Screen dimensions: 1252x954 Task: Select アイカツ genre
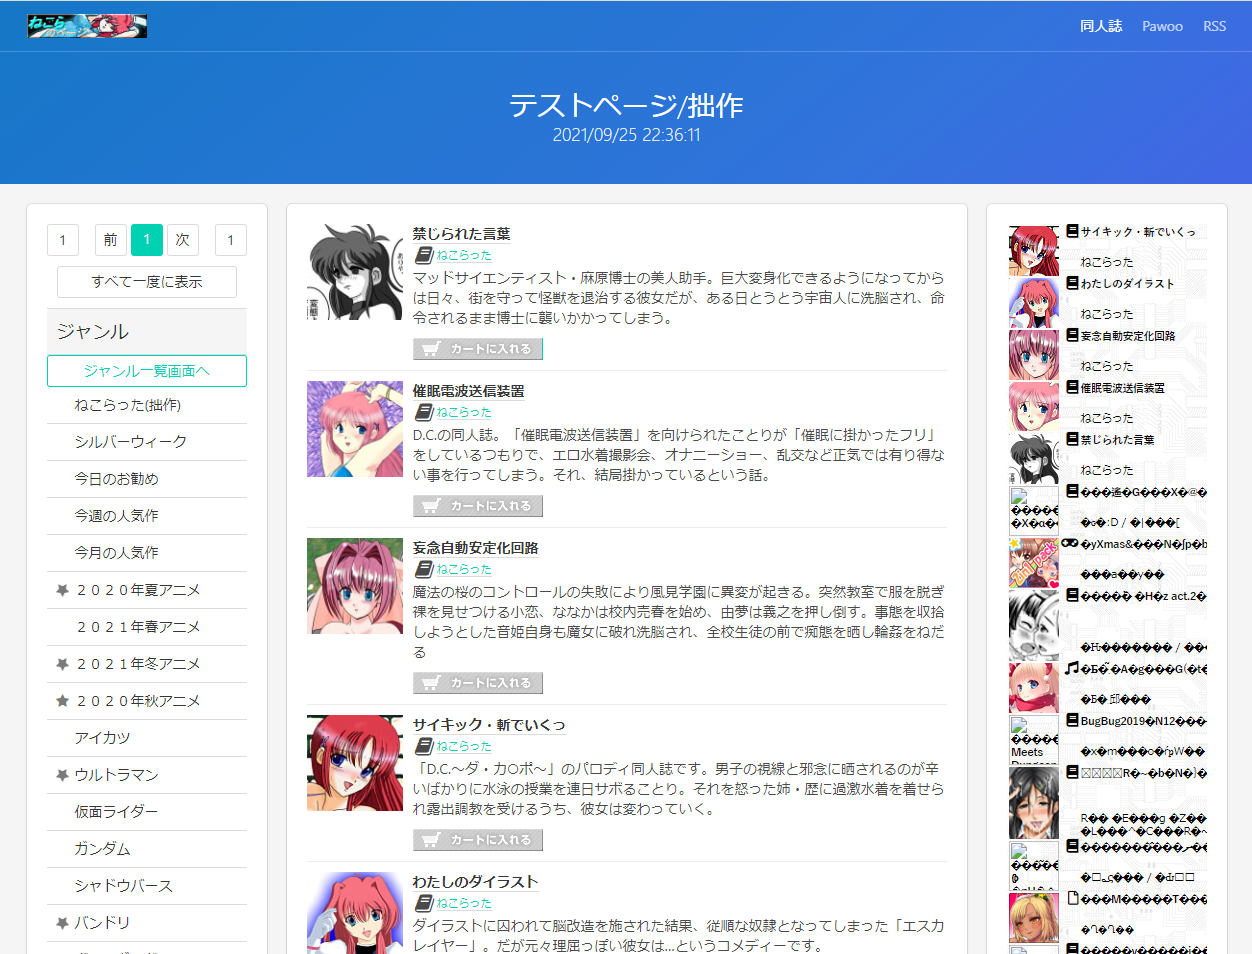102,738
